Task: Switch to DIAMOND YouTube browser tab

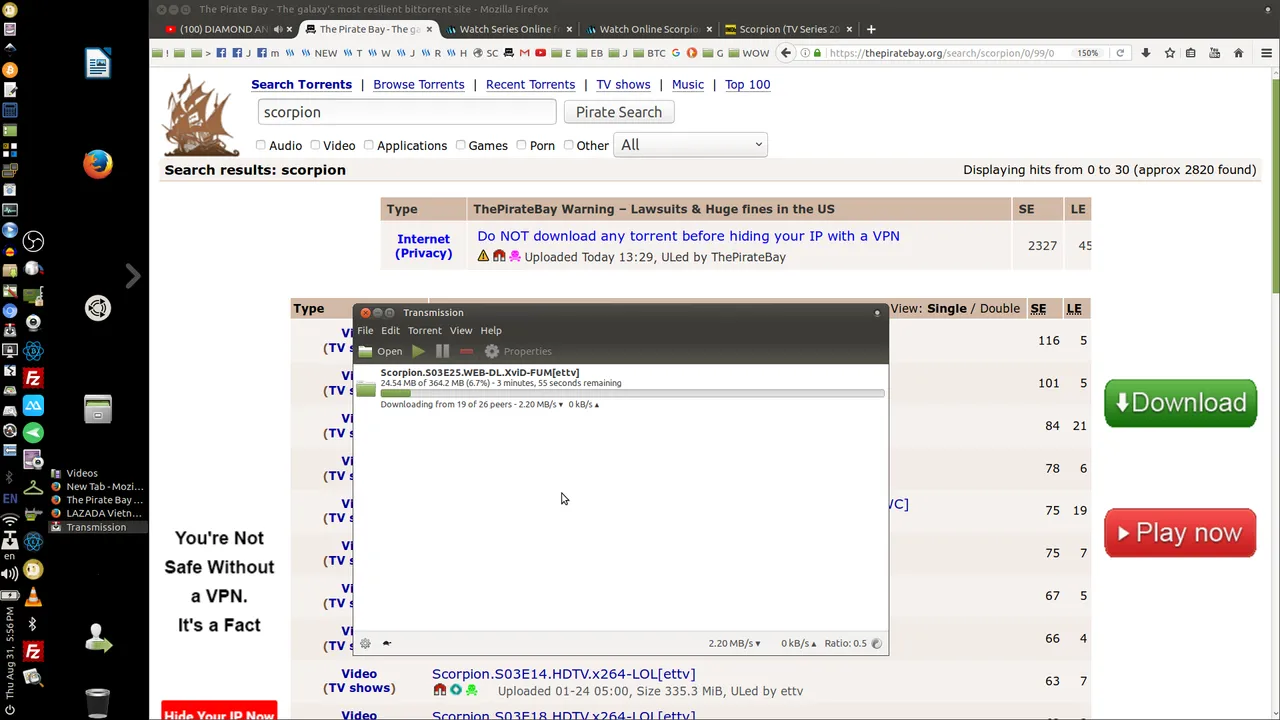Action: [223, 29]
